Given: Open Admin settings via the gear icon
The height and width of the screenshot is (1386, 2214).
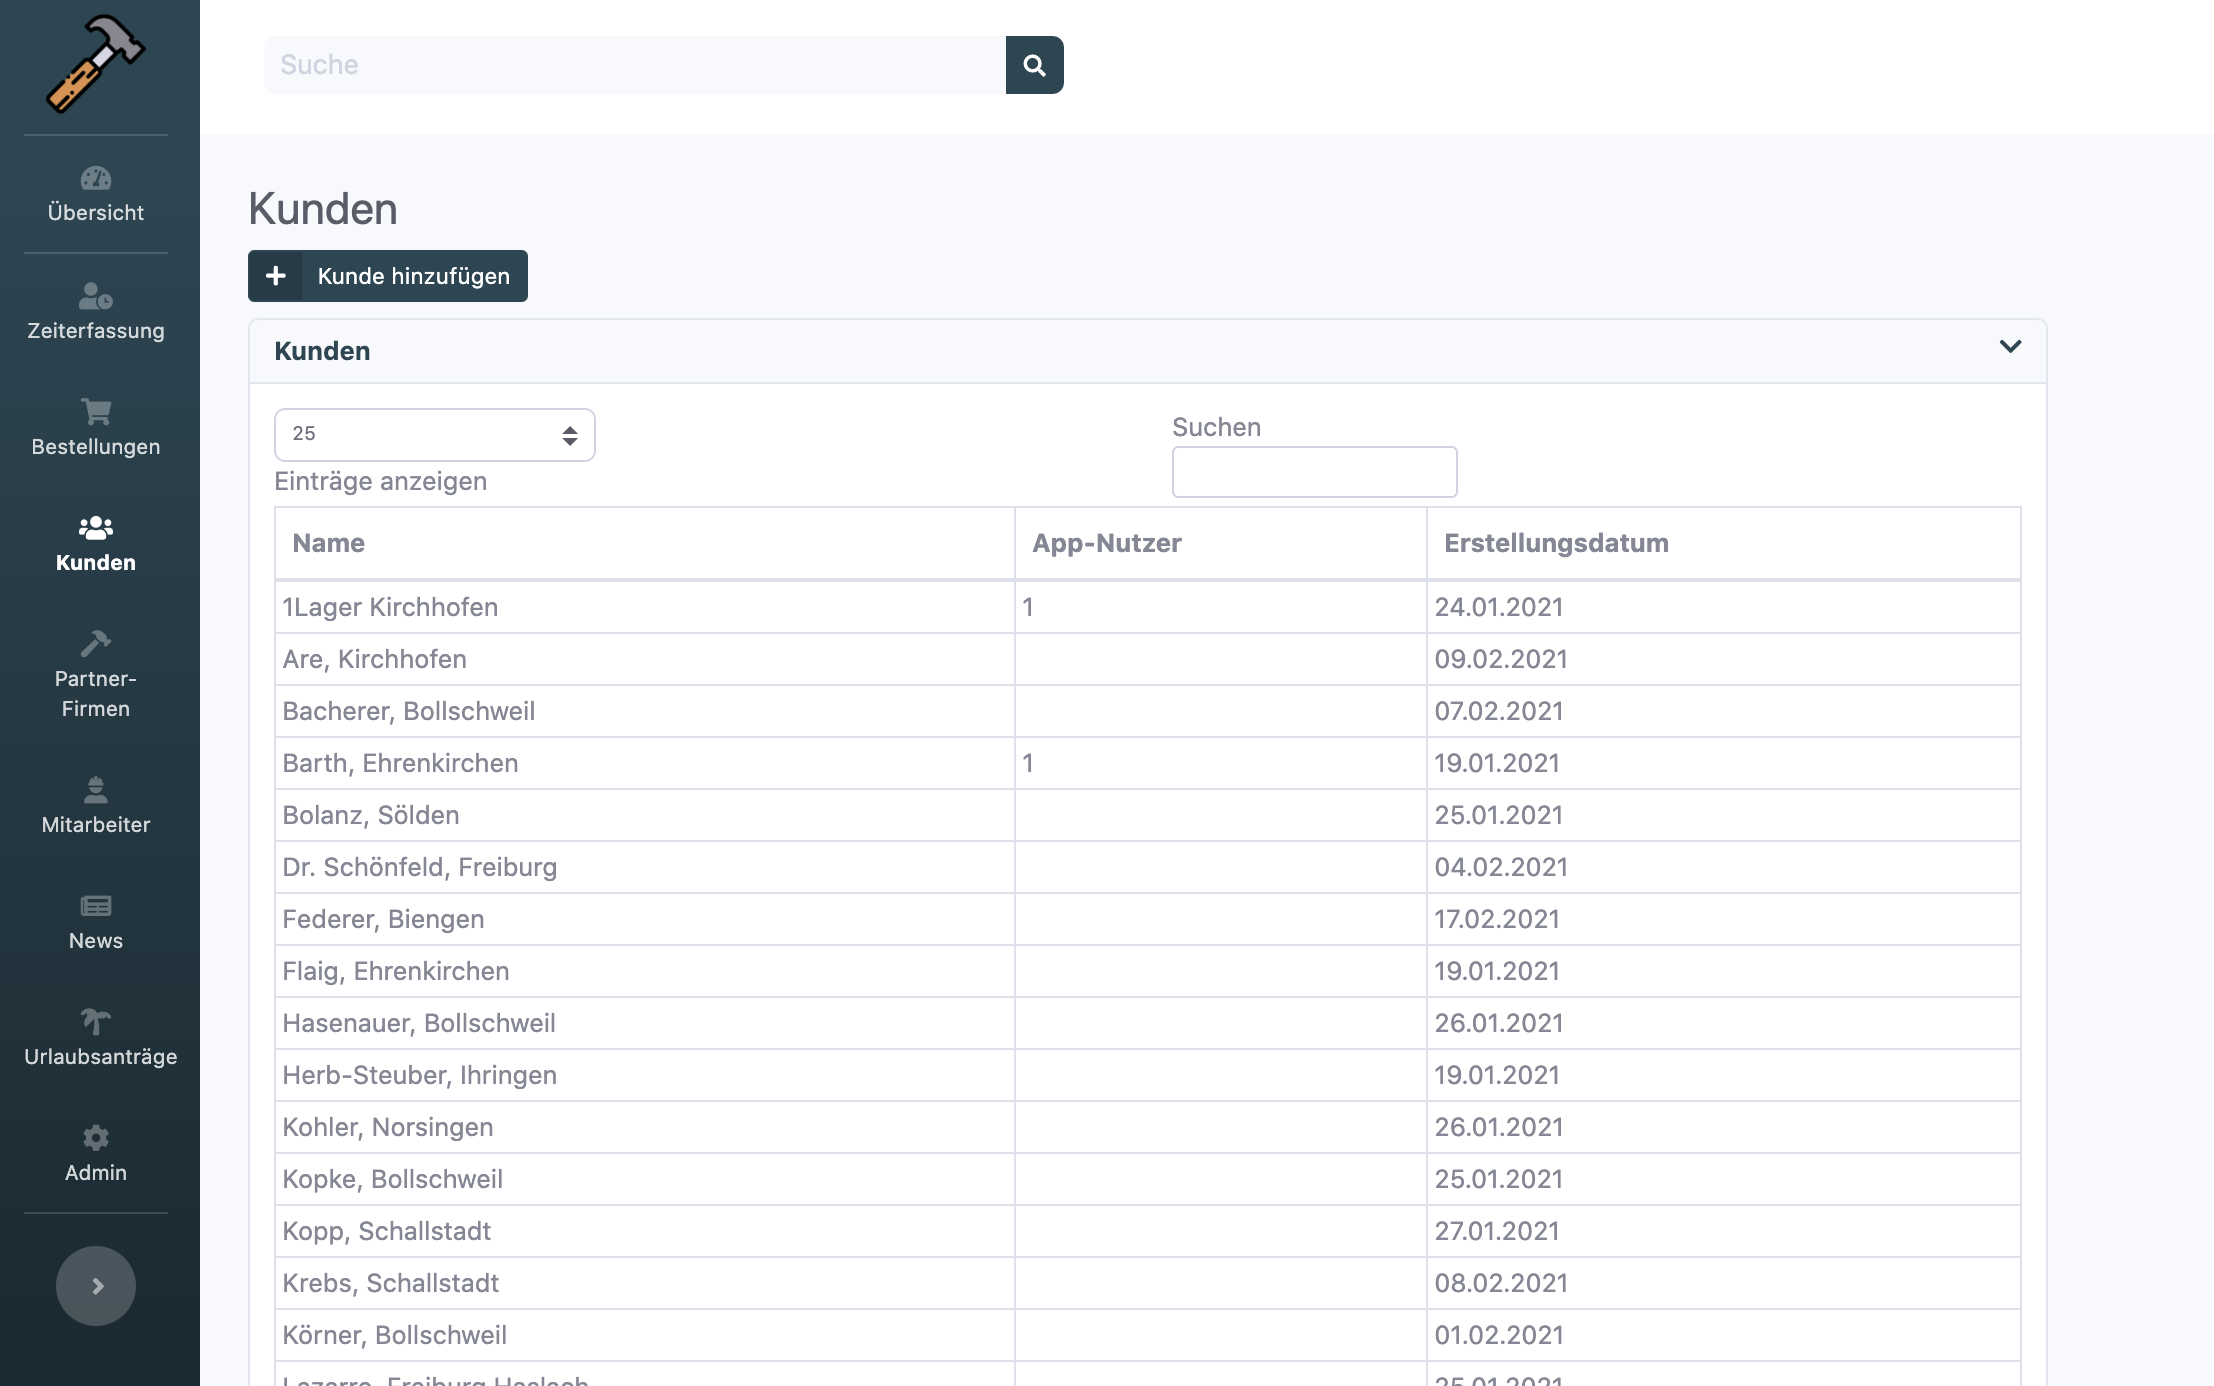Looking at the screenshot, I should 96,1138.
